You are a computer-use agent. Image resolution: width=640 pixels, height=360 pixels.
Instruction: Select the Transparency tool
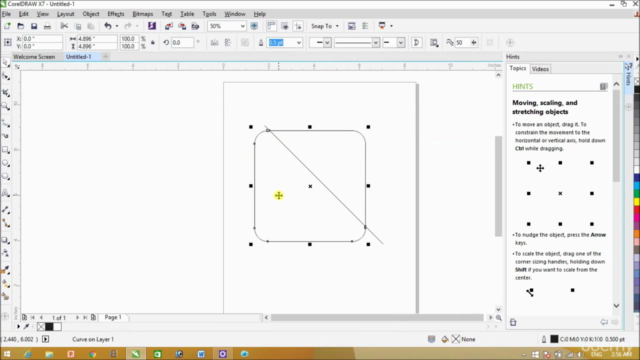click(6, 253)
